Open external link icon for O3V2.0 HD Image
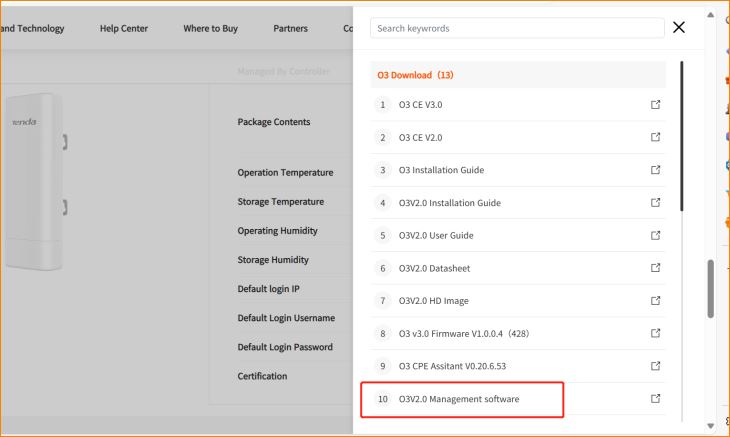The height and width of the screenshot is (437, 730). click(x=656, y=300)
